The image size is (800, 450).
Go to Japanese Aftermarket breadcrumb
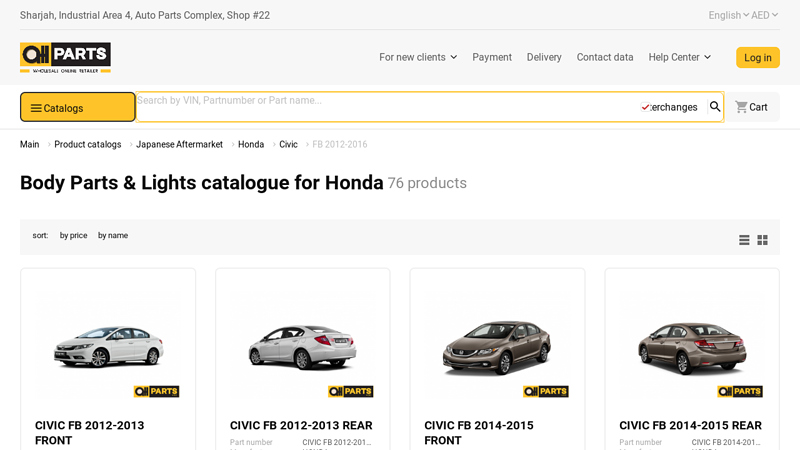point(180,144)
